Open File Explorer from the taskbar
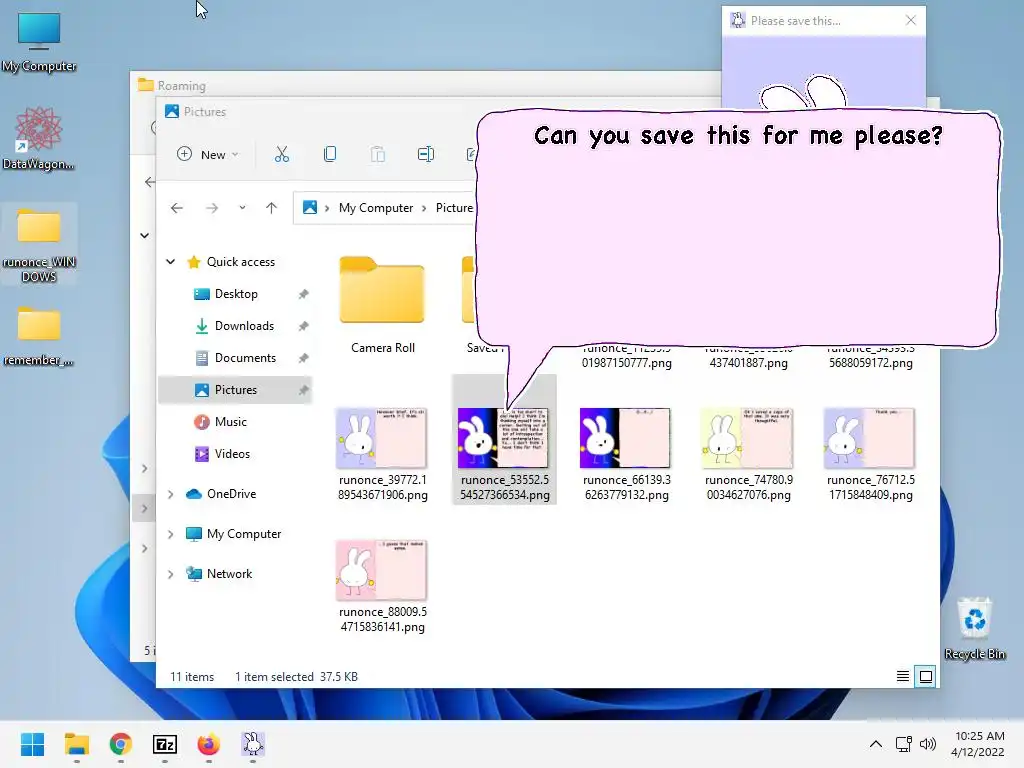 click(x=77, y=744)
